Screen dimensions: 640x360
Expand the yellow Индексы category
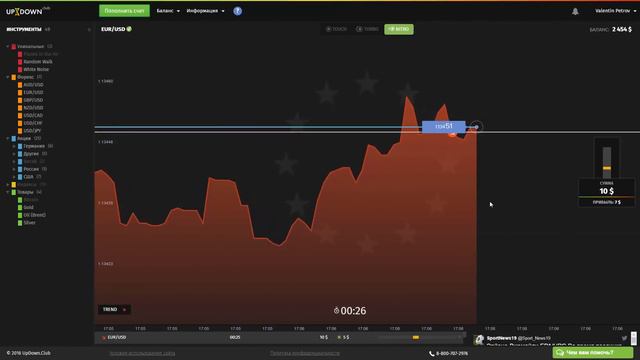[8, 184]
